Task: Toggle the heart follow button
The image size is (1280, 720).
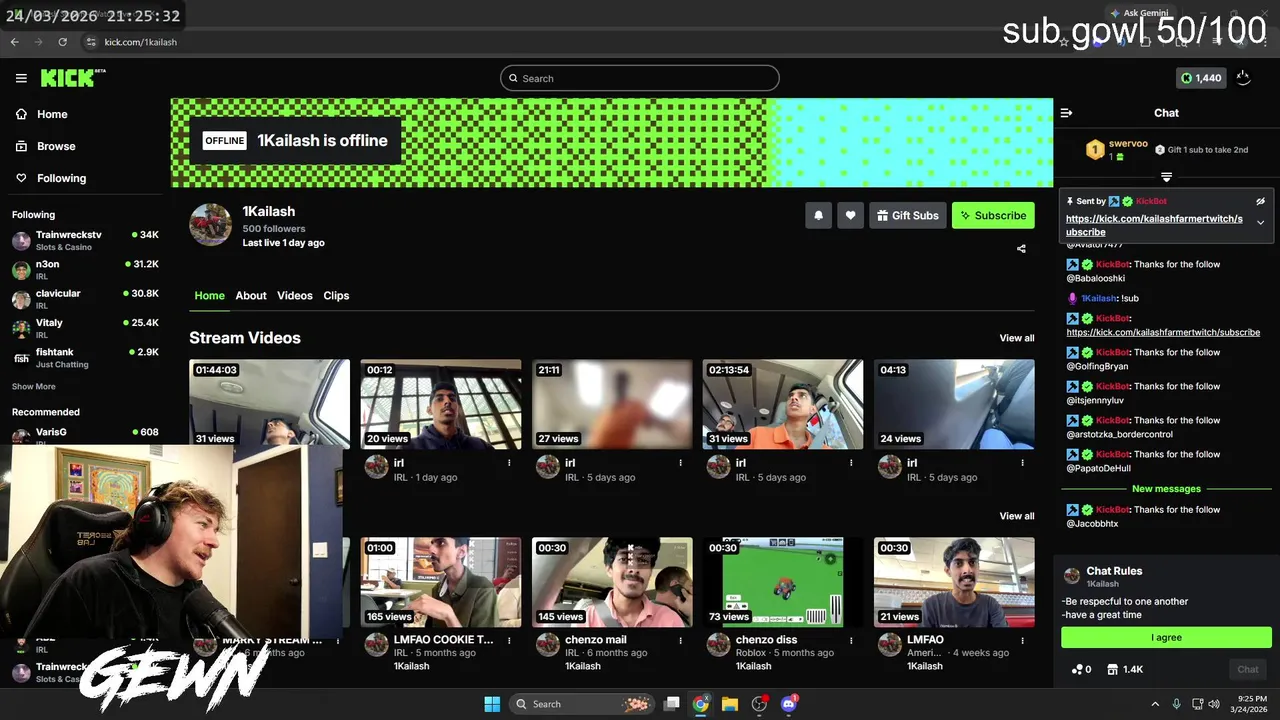Action: pyautogui.click(x=850, y=215)
